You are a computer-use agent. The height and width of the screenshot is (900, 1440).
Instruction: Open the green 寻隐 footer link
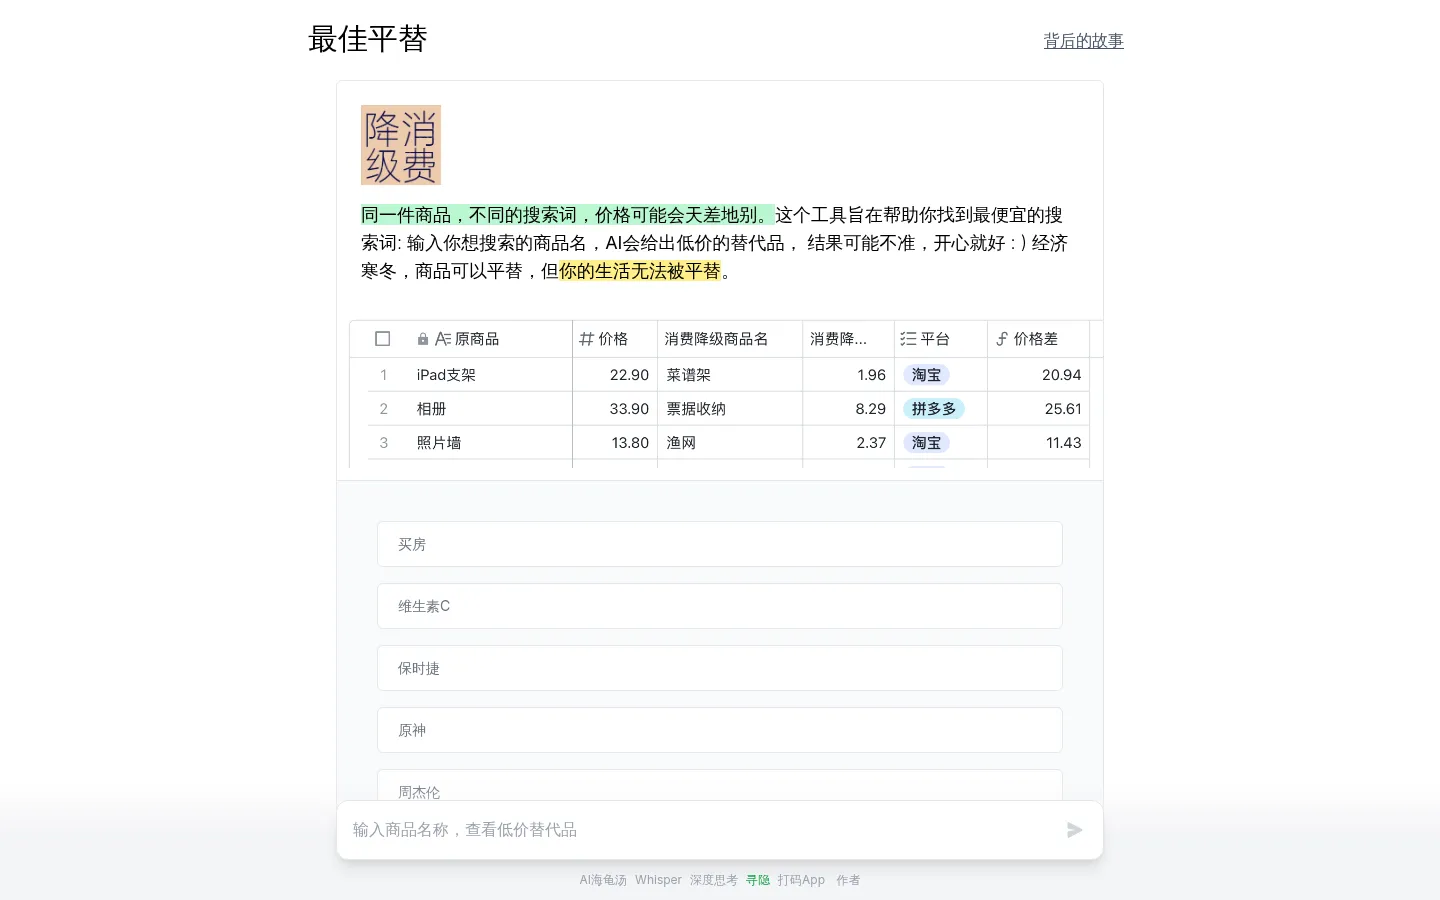point(758,880)
